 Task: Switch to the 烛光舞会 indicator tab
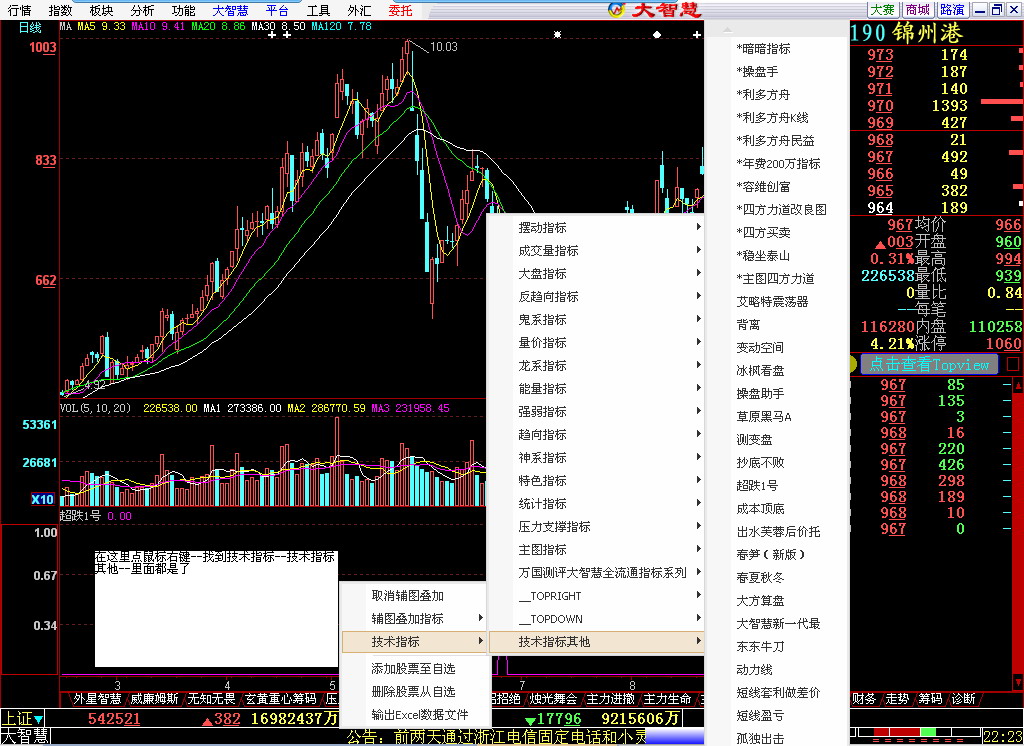[553, 699]
